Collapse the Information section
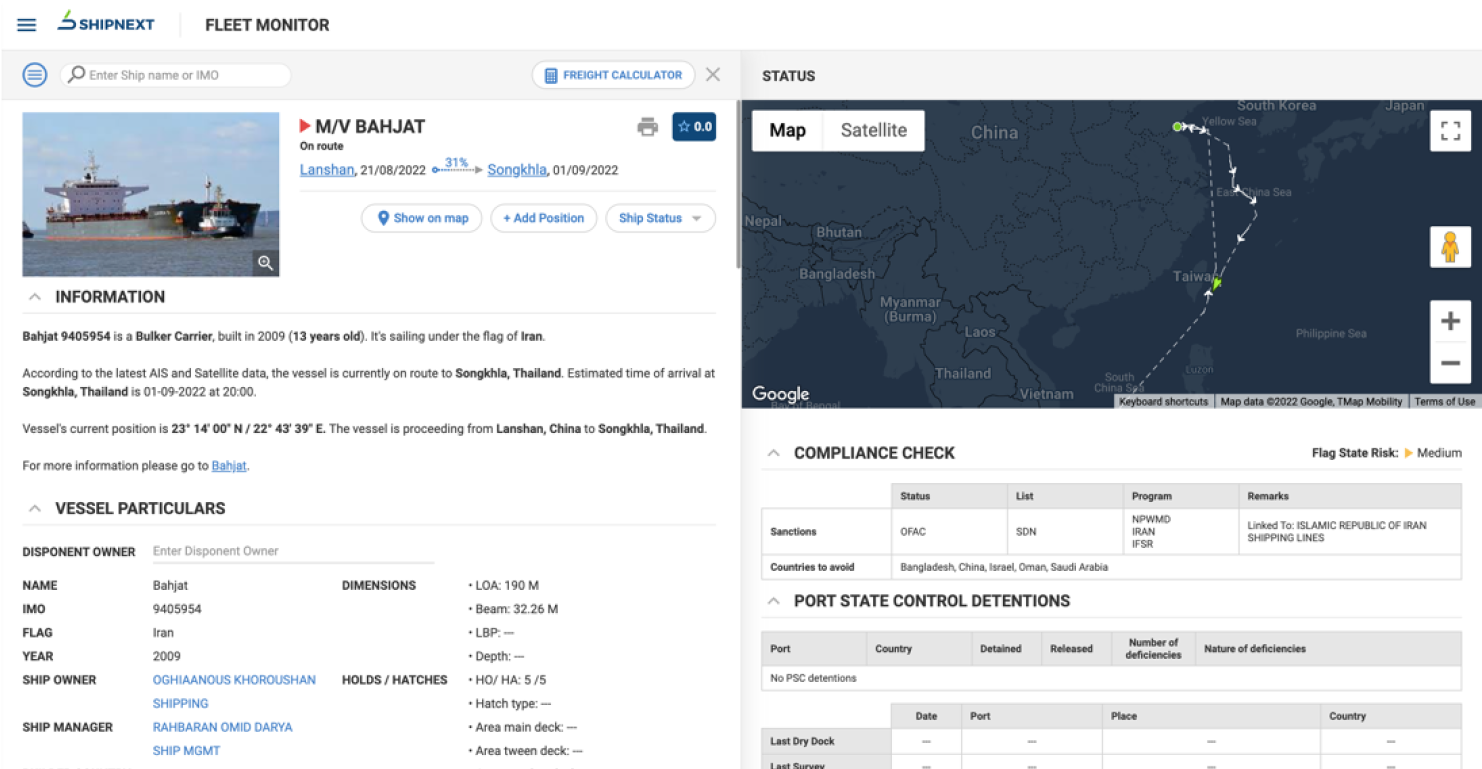This screenshot has height=769, width=1482. 35,297
